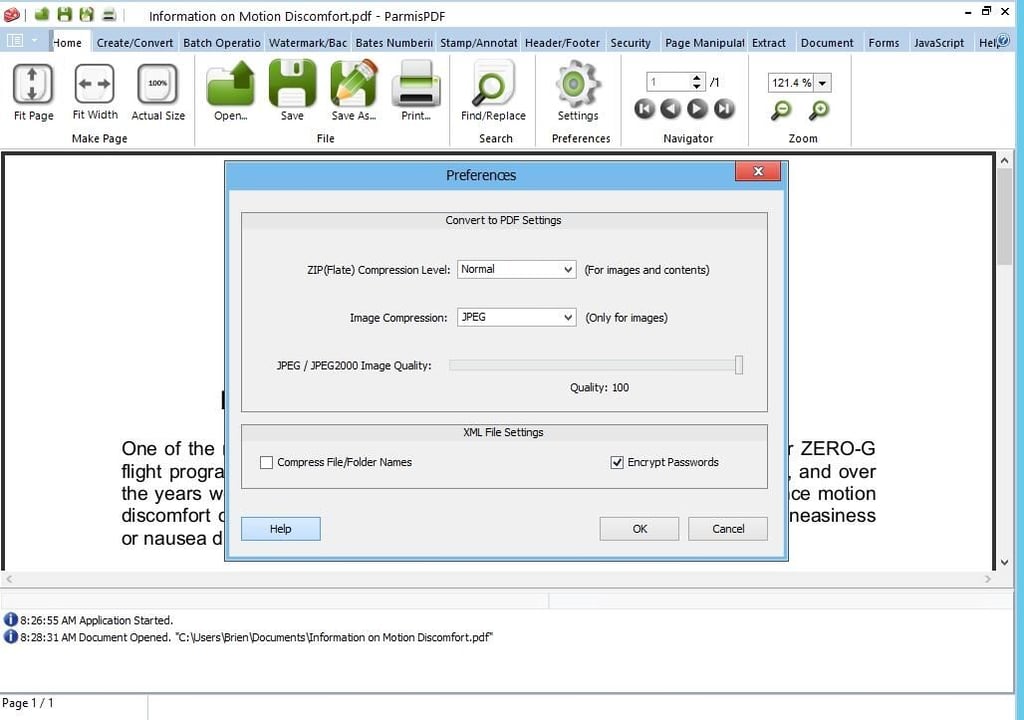
Task: Go to first page navigator button
Action: [x=644, y=109]
